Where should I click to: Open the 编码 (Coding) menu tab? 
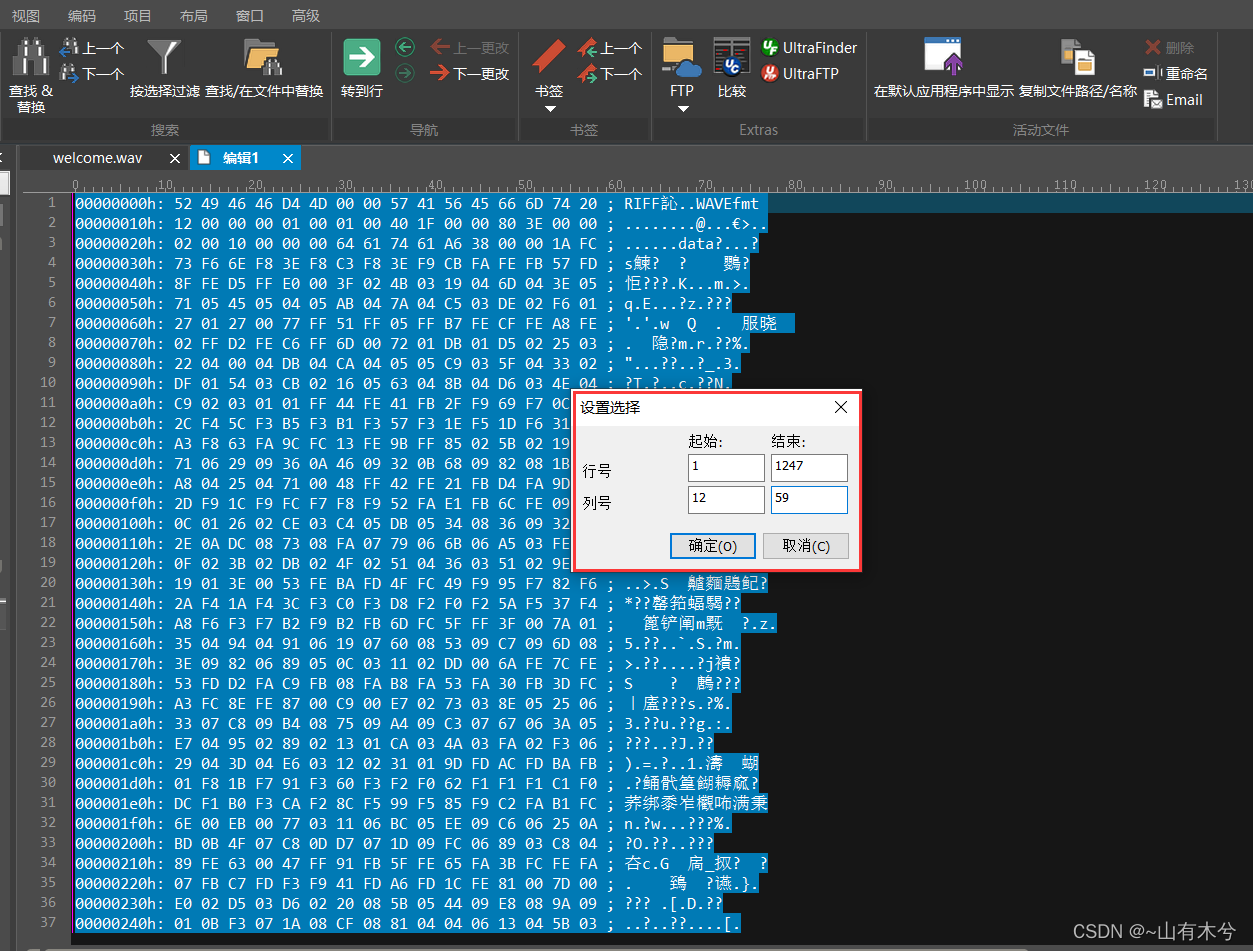pos(82,15)
